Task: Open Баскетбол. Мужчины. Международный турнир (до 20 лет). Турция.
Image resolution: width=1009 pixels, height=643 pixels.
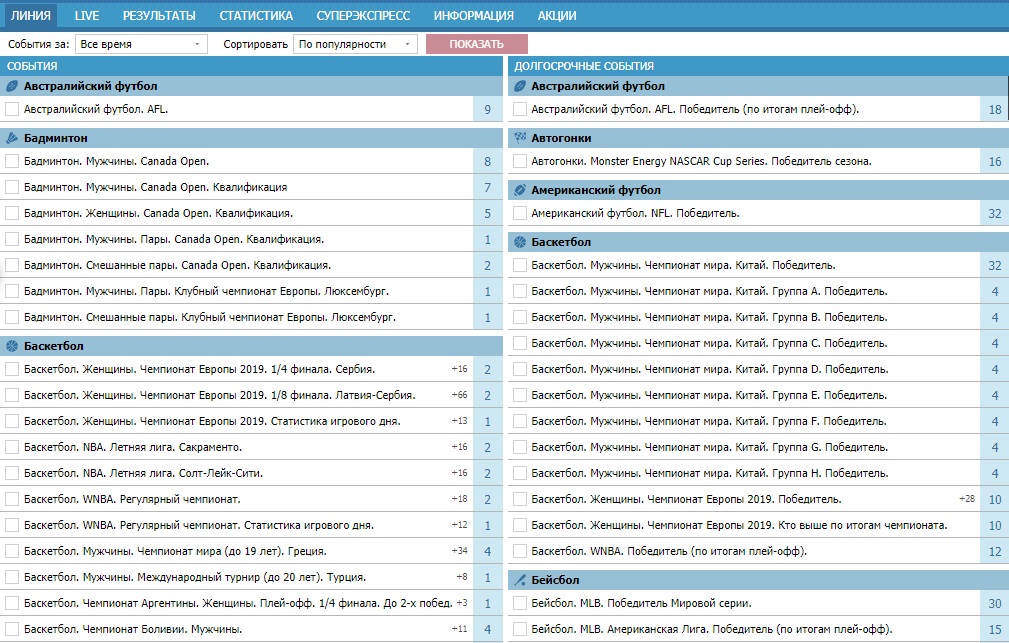Action: pos(195,577)
